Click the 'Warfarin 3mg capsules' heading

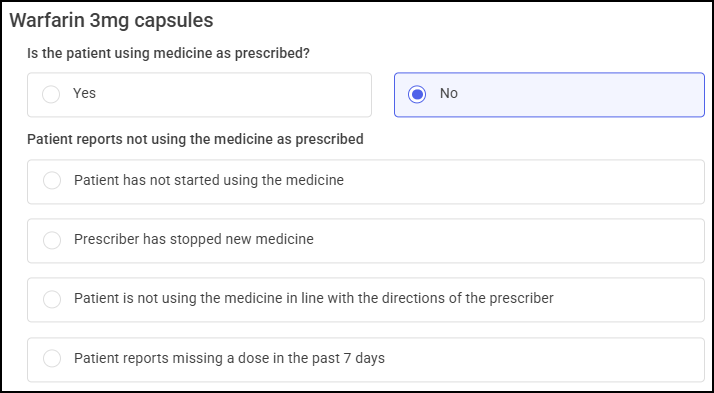(112, 20)
